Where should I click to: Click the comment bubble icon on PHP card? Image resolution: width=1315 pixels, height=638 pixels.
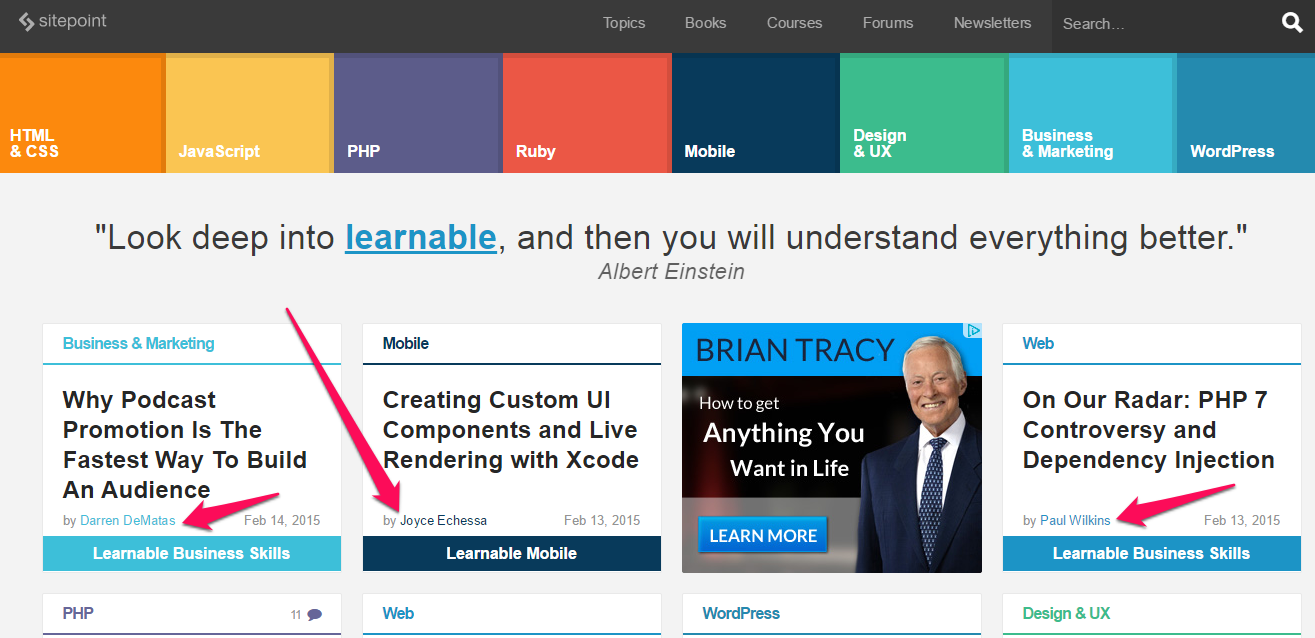[x=315, y=615]
